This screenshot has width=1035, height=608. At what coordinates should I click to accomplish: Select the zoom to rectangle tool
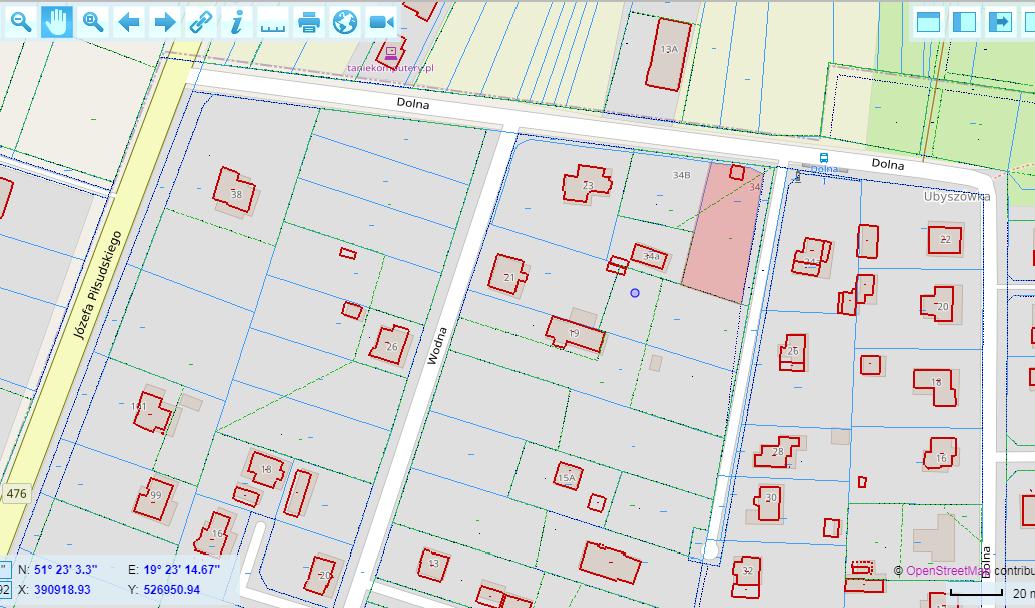click(x=92, y=22)
